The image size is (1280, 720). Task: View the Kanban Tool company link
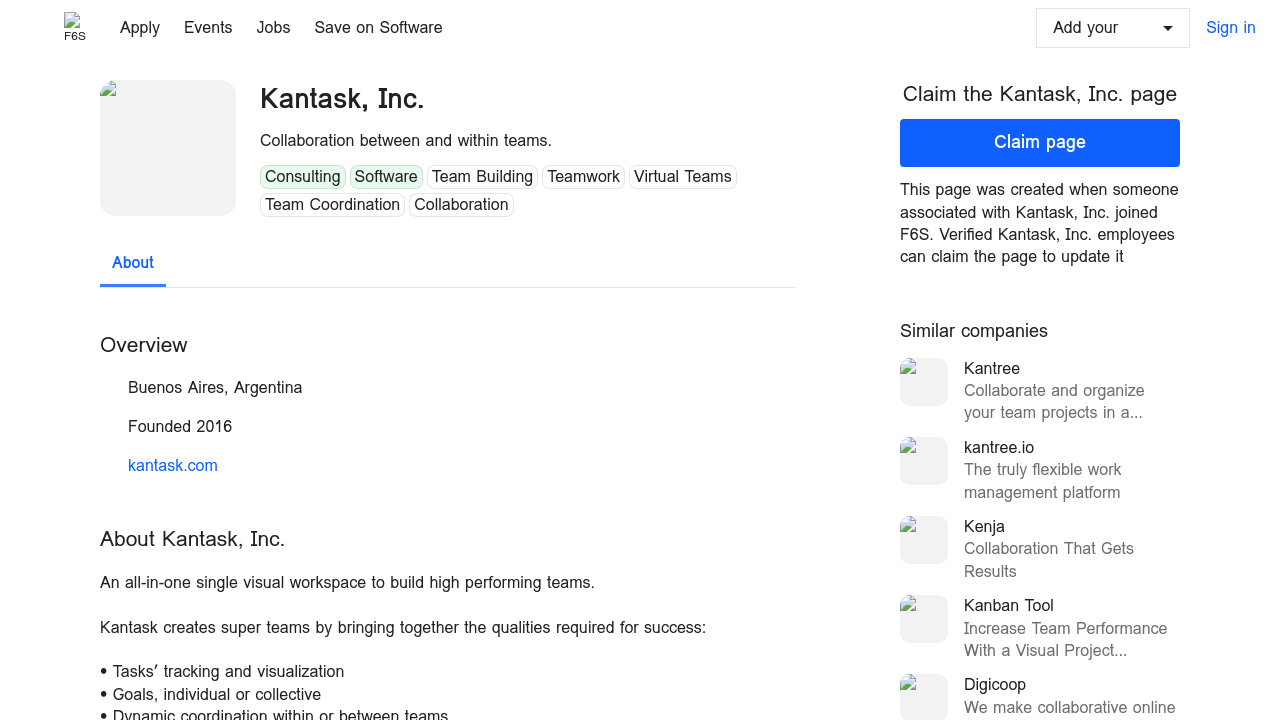tap(1009, 606)
